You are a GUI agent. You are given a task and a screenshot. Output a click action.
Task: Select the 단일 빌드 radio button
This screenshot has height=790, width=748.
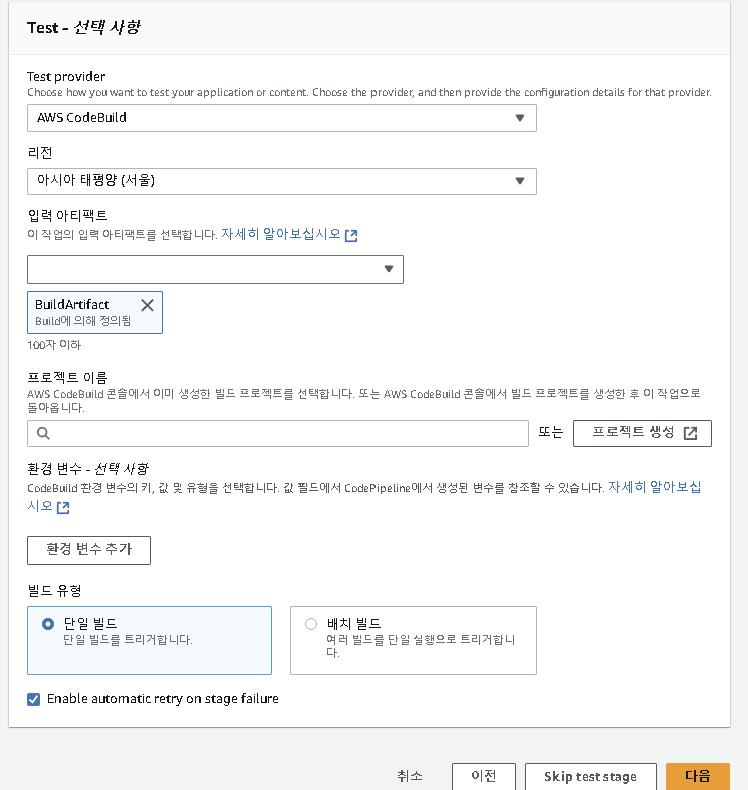pos(48,624)
